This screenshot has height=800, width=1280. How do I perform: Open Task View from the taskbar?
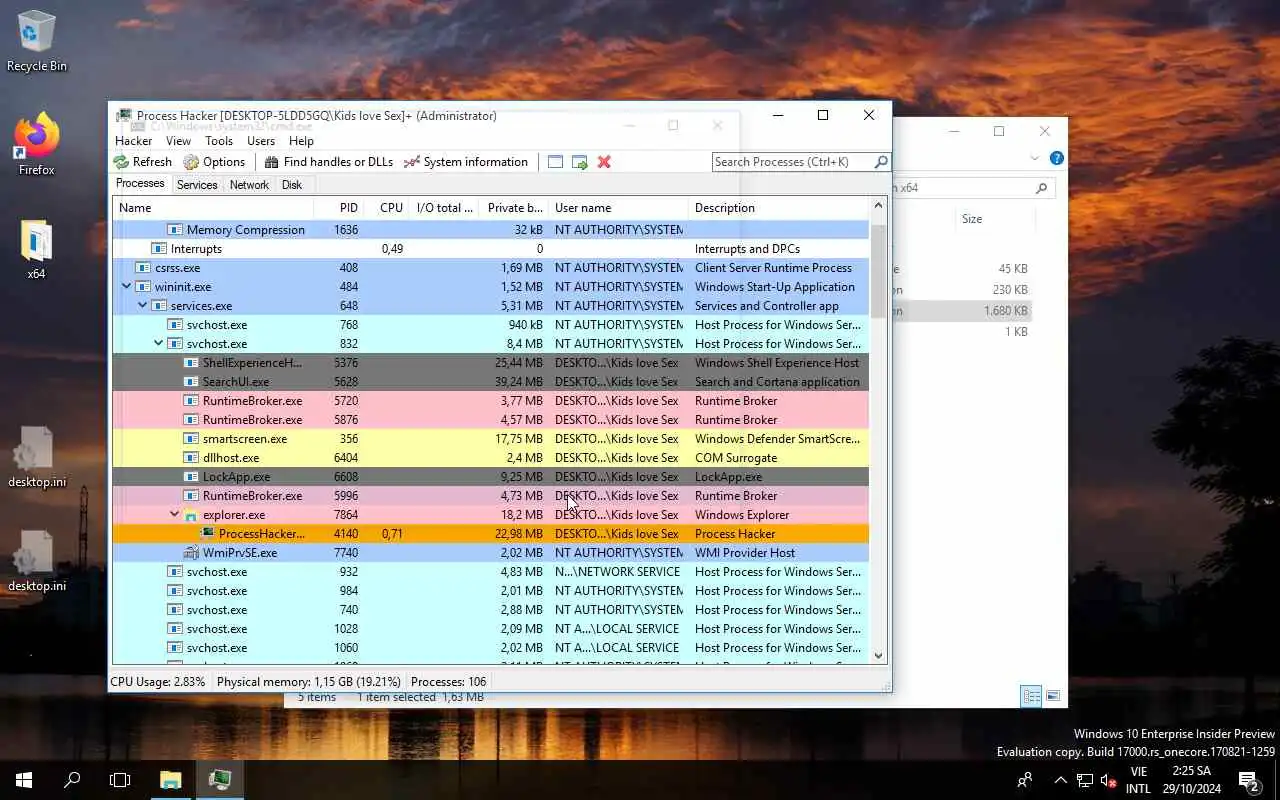(x=120, y=780)
